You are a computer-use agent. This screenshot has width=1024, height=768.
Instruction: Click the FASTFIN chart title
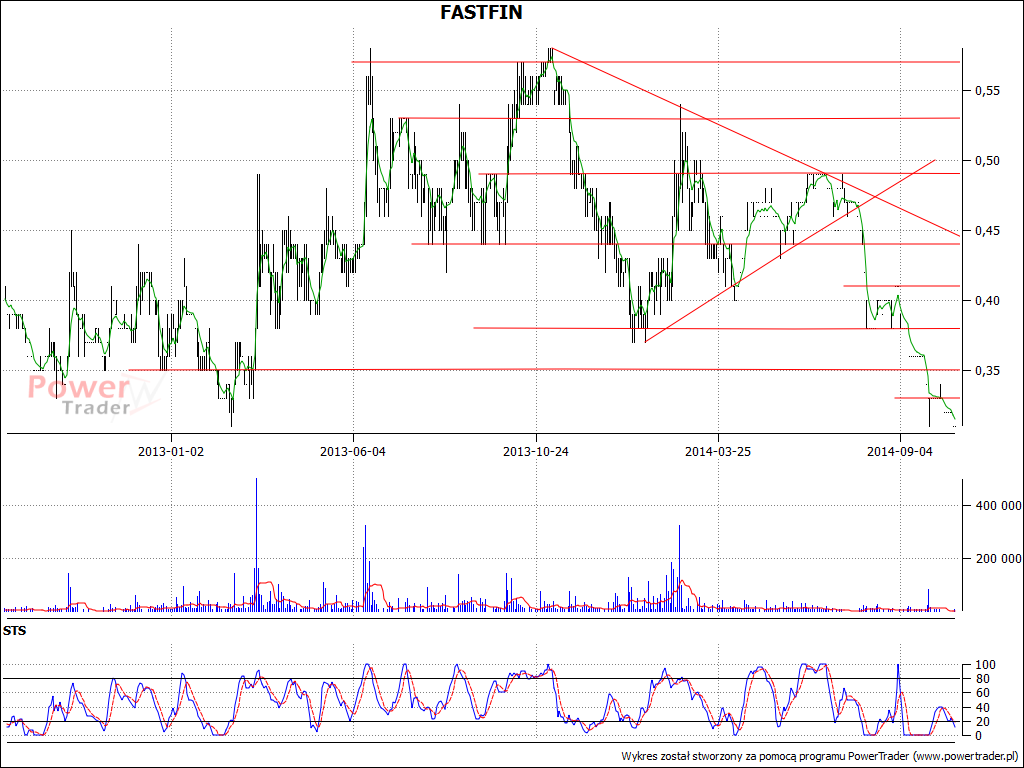481,12
